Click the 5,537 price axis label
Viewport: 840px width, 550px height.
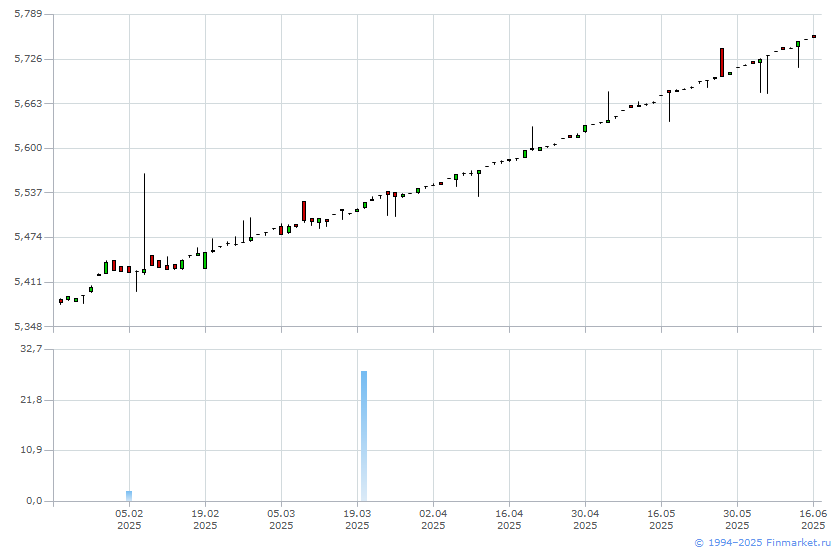point(28,192)
